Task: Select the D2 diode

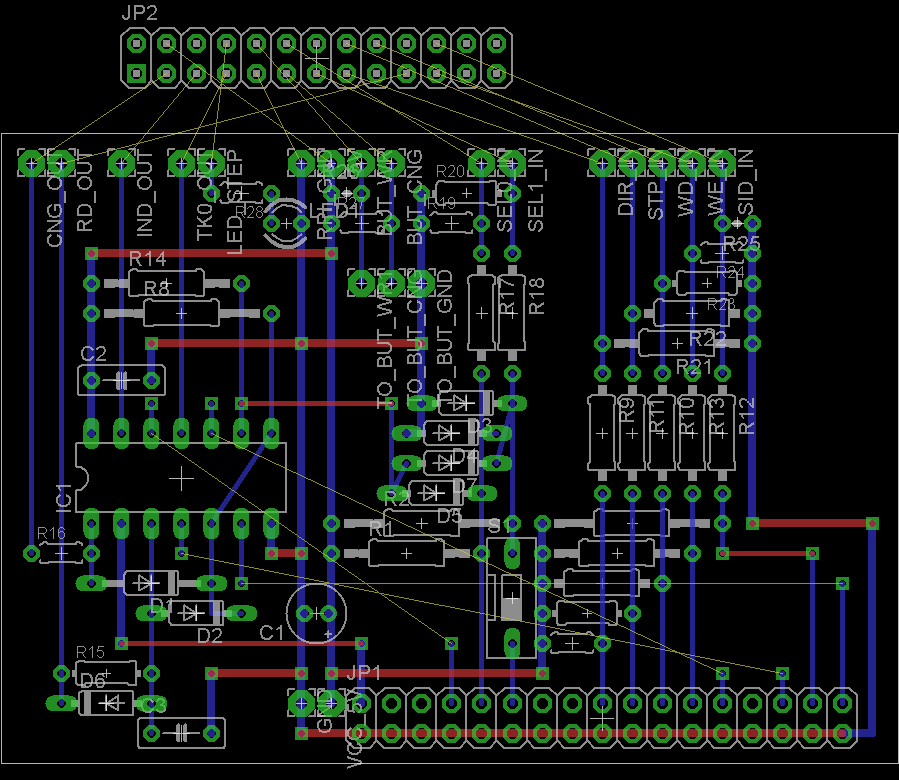Action: pos(196,612)
